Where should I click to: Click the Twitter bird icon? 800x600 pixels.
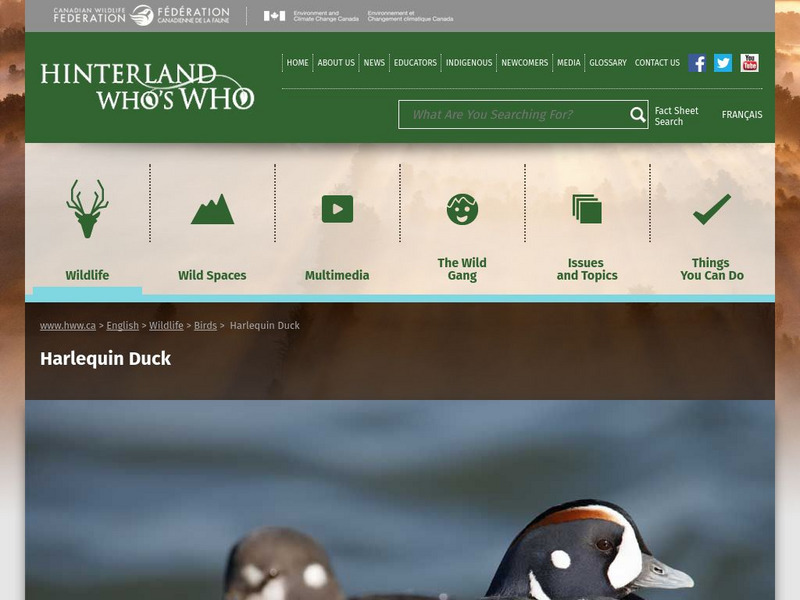pyautogui.click(x=722, y=62)
